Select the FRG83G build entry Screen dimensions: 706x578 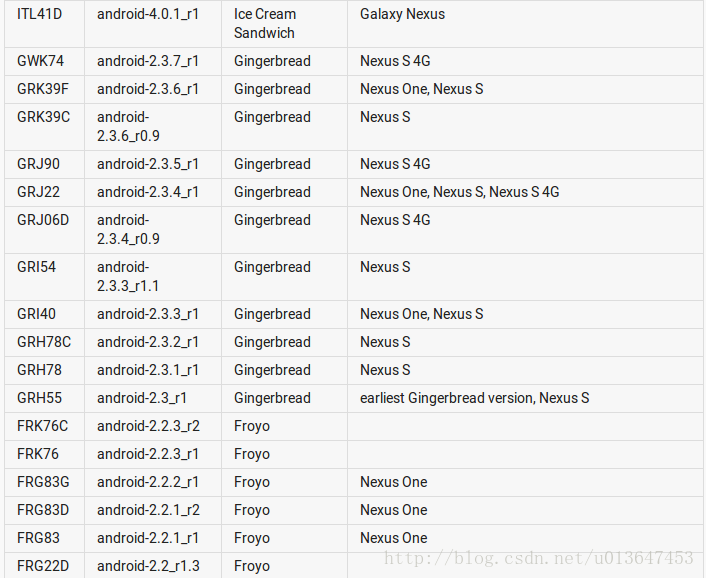[x=43, y=482]
